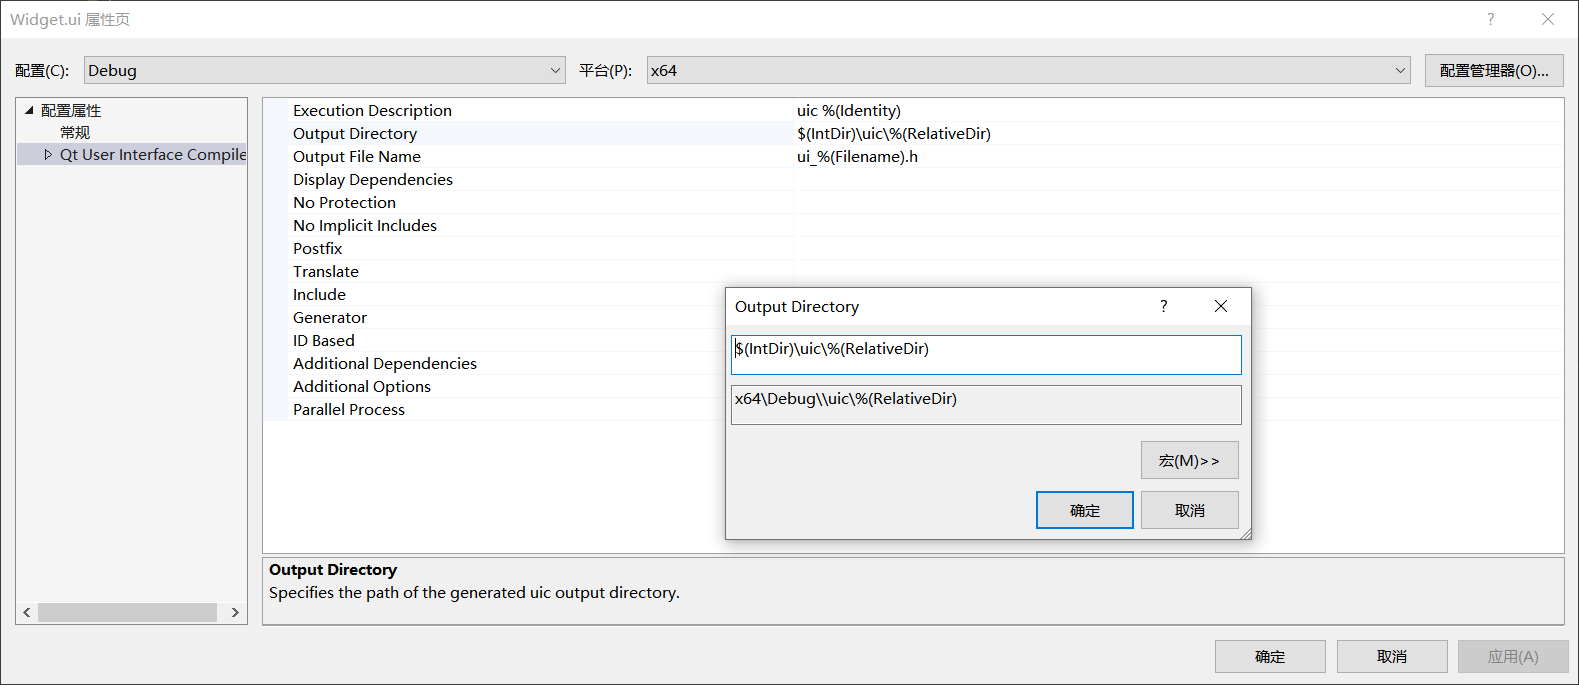Viewport: 1579px width, 685px height.
Task: Select the Parallel Process property
Action: pos(349,409)
